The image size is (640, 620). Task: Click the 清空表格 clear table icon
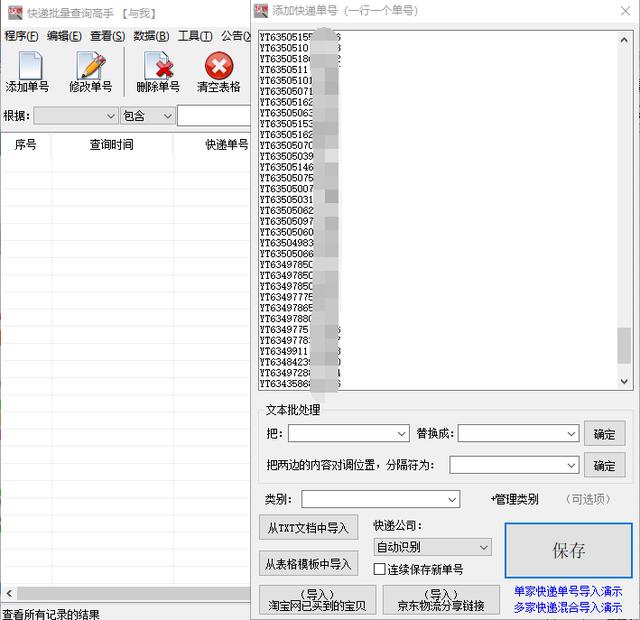[x=218, y=67]
